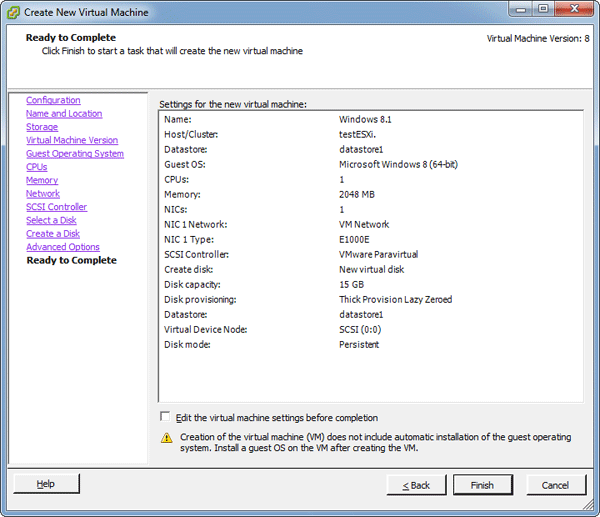Open the Create a Disk step
Viewport: 600px width, 517px height.
[53, 234]
